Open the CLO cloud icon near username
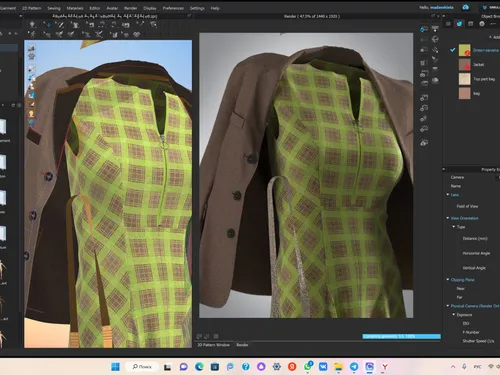The height and width of the screenshot is (375, 500). (x=466, y=7)
